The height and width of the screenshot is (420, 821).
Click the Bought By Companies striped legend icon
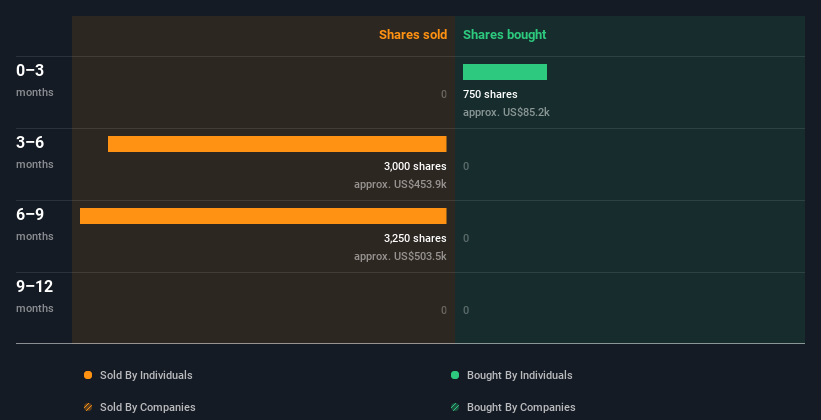tap(455, 407)
